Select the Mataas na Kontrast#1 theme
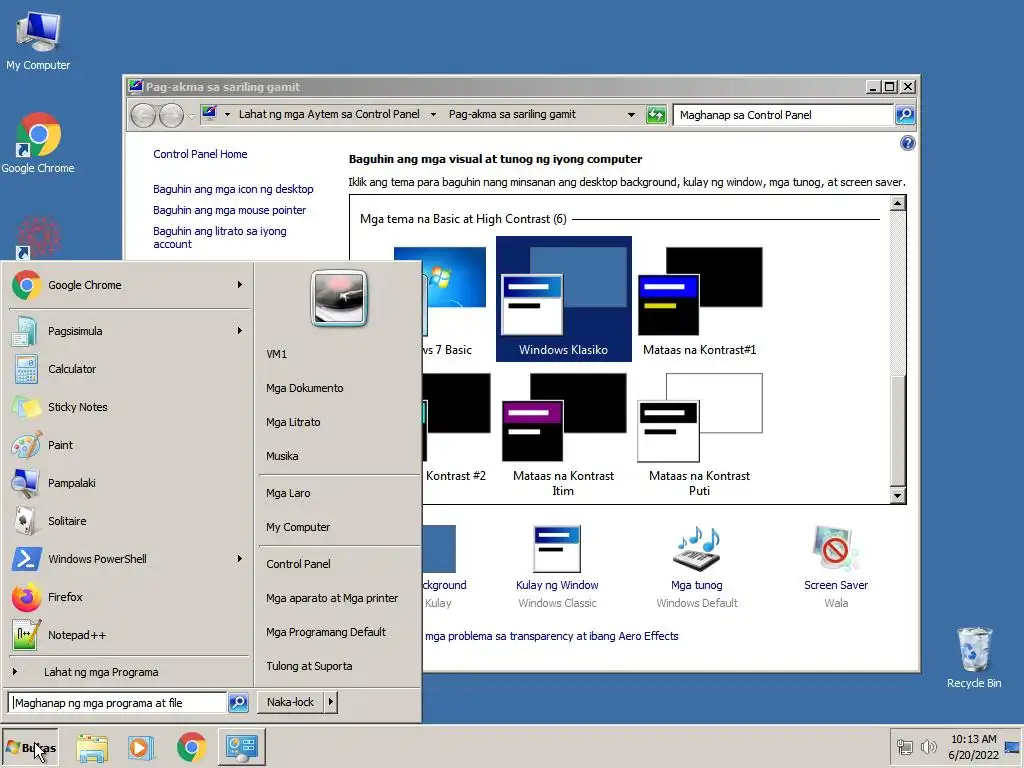This screenshot has width=1024, height=768. pos(699,298)
